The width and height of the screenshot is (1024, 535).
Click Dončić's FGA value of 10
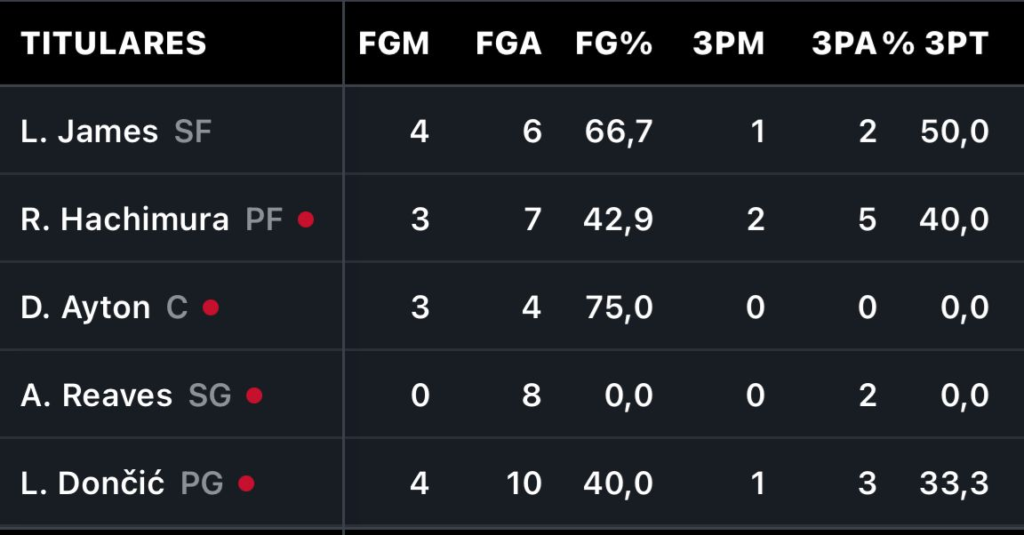(523, 484)
